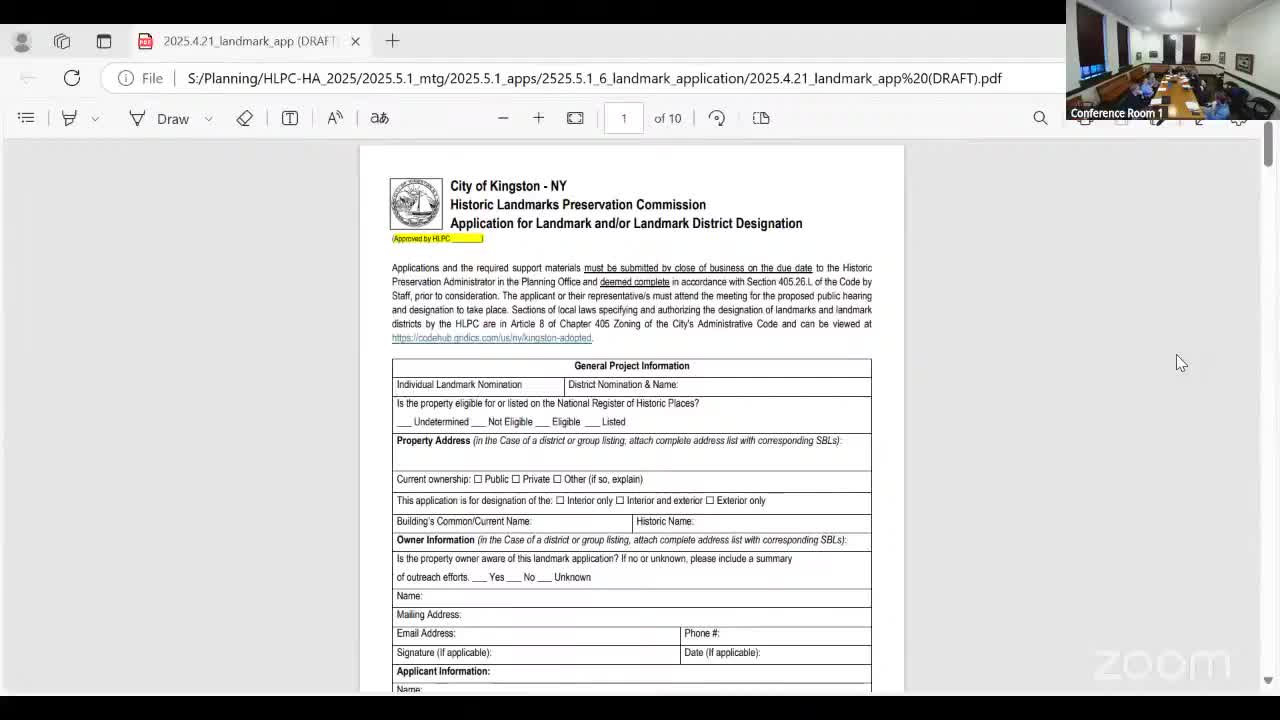
Task: Rotate the PDF page
Action: click(716, 118)
